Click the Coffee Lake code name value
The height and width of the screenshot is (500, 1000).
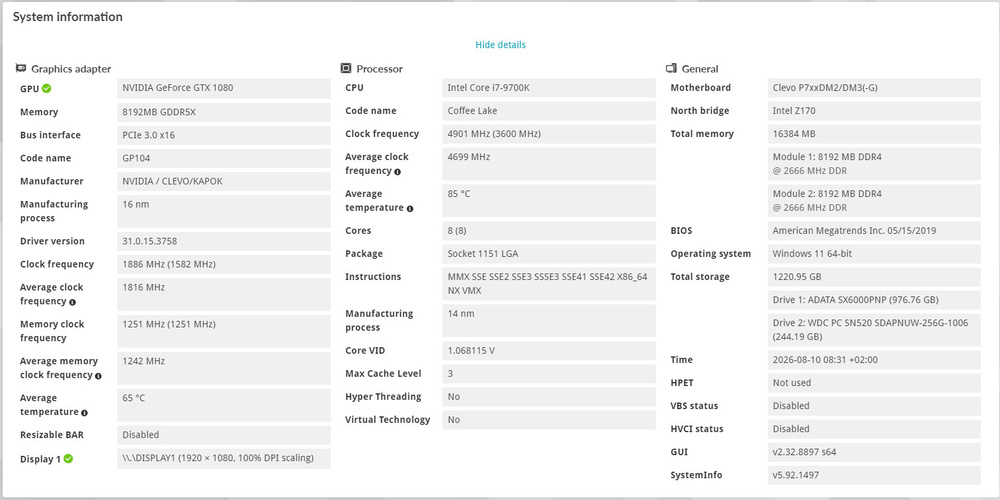tap(549, 111)
